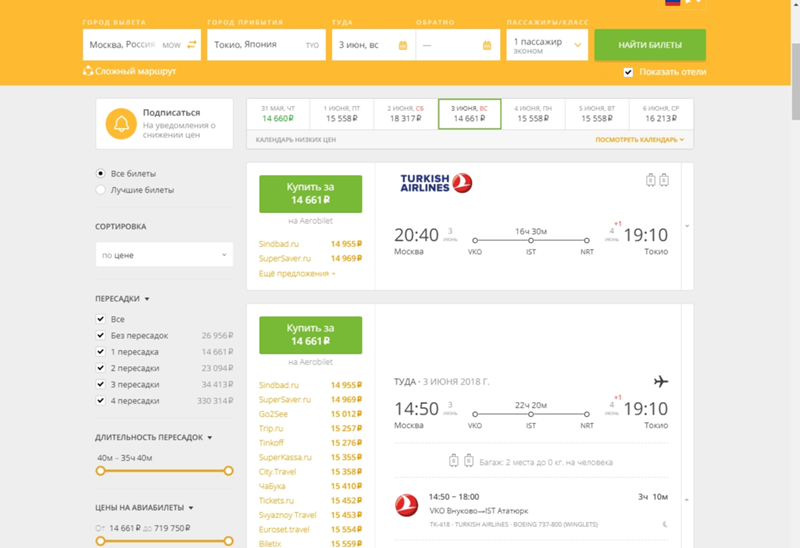Click the Найти билеты search button

click(649, 45)
